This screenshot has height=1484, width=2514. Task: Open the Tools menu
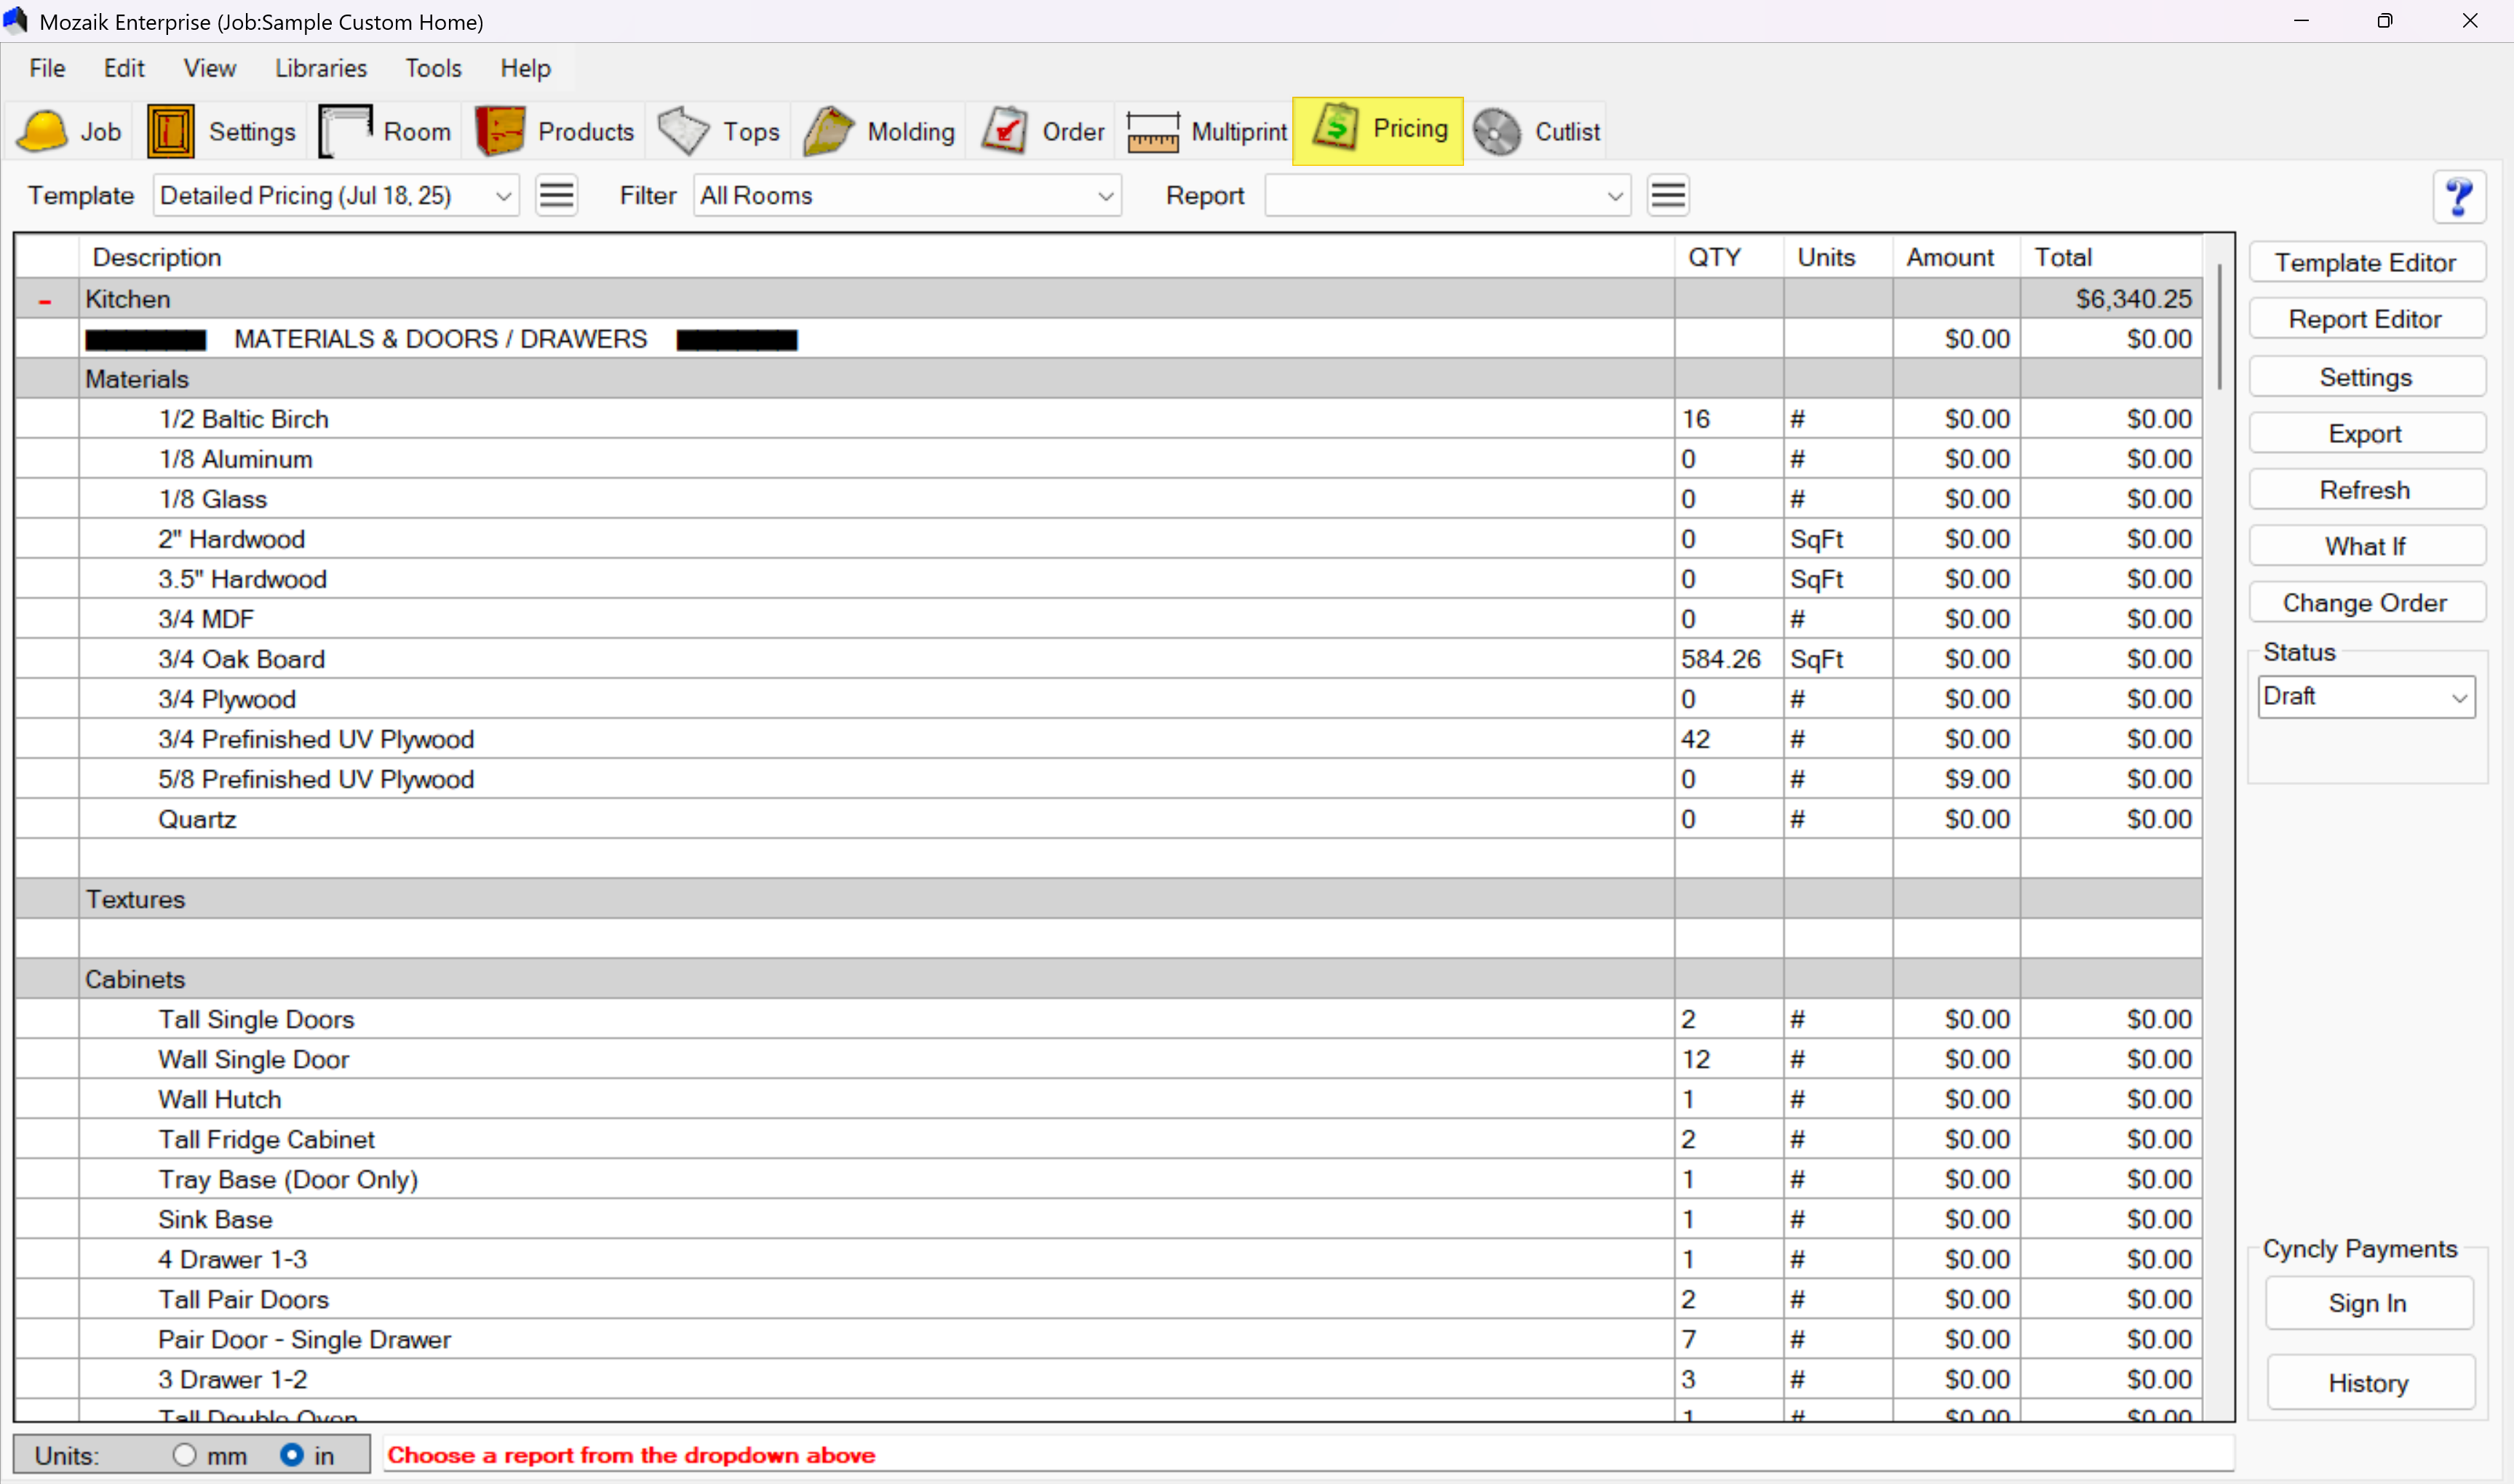433,68
